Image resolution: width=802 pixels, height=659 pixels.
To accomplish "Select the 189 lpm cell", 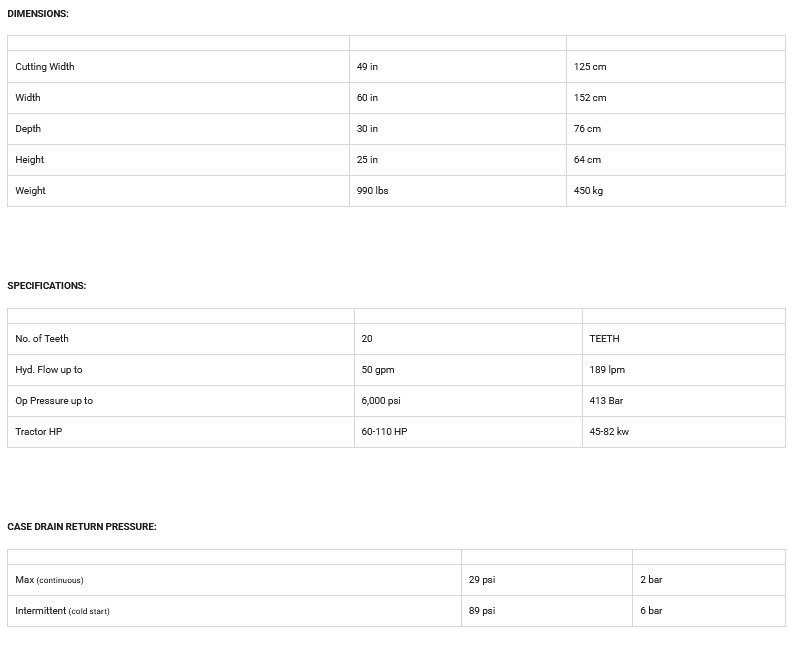I will click(x=607, y=370).
